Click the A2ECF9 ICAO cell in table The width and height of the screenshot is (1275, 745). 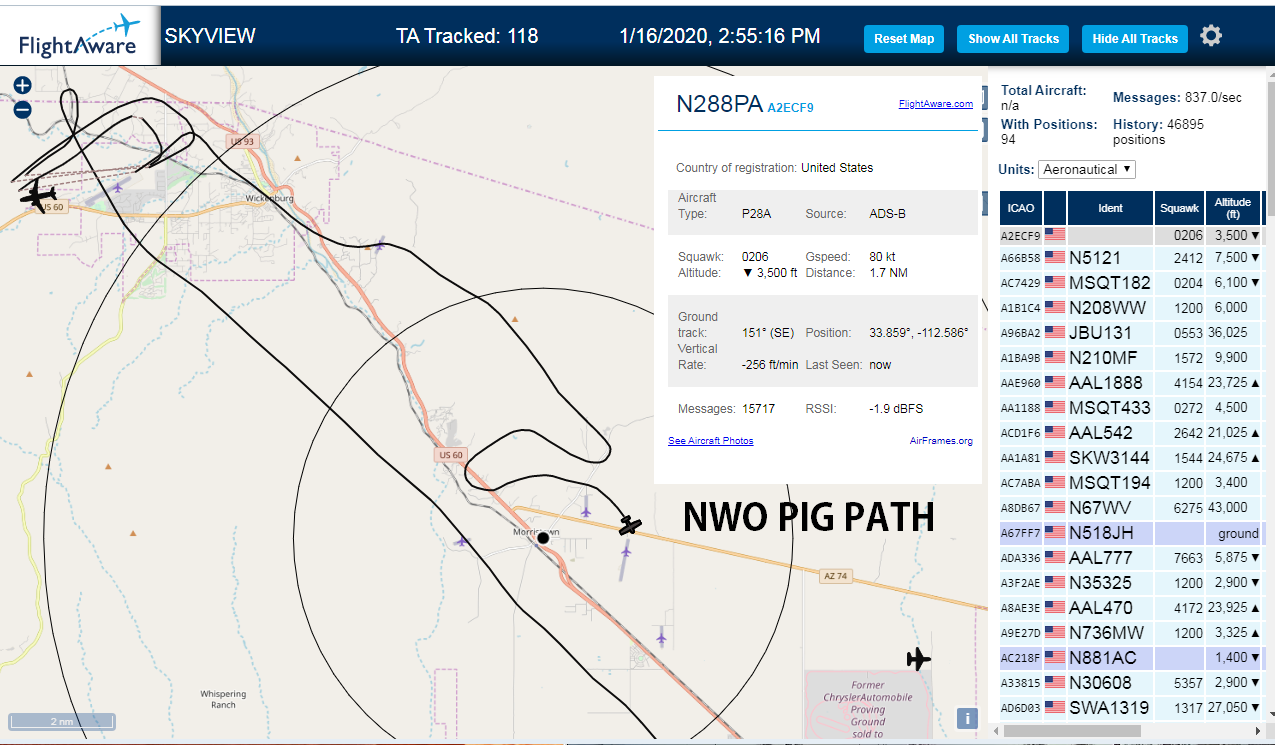pos(1021,236)
